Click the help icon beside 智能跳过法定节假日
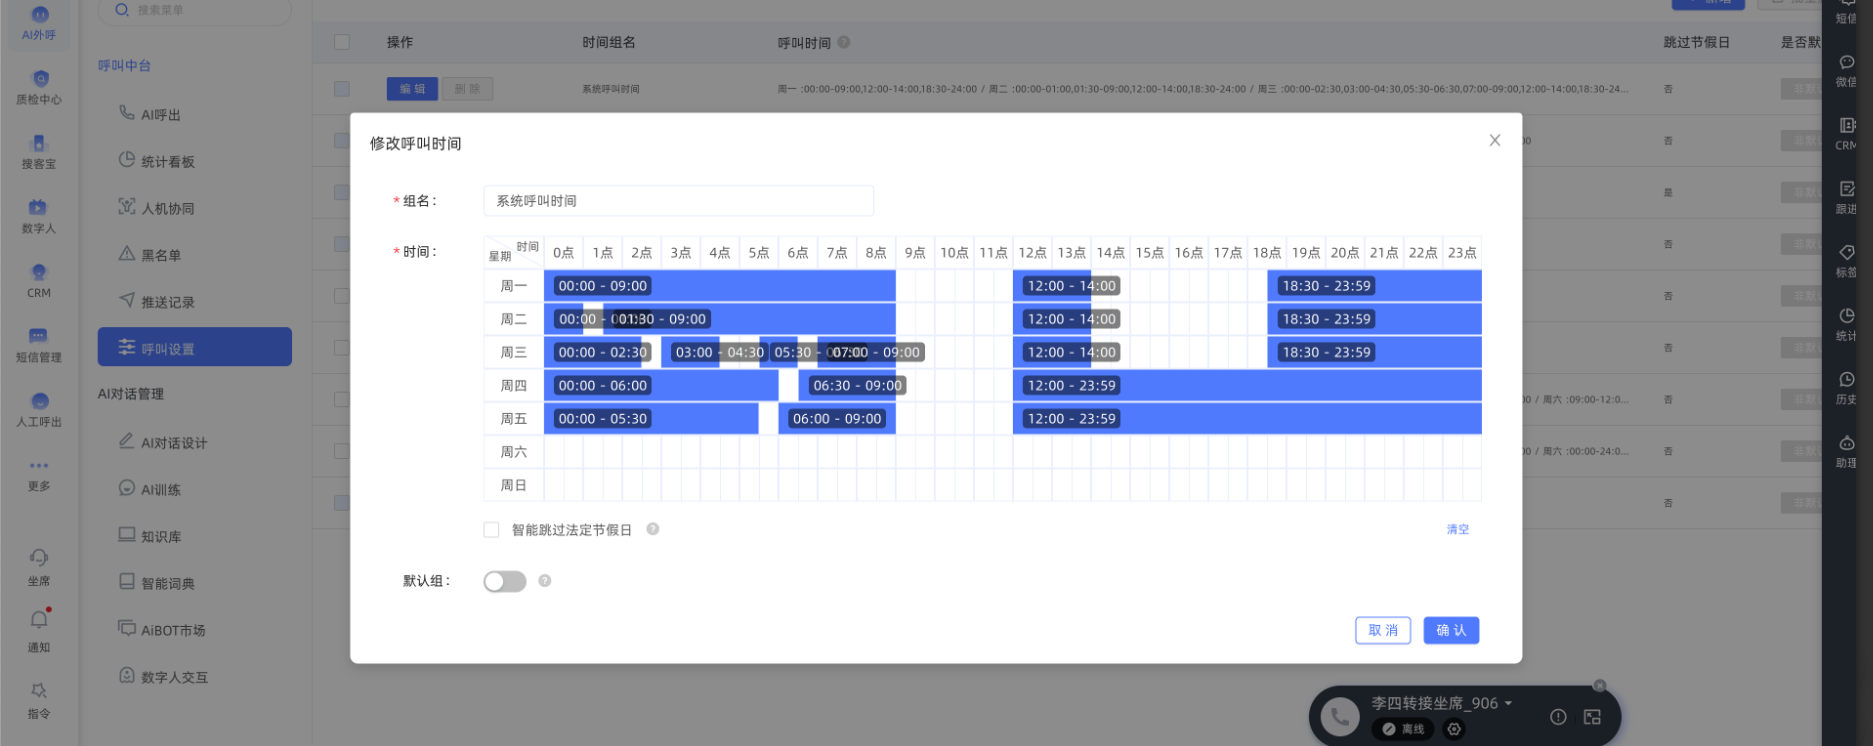Screen dimensions: 1873x746 tap(652, 529)
